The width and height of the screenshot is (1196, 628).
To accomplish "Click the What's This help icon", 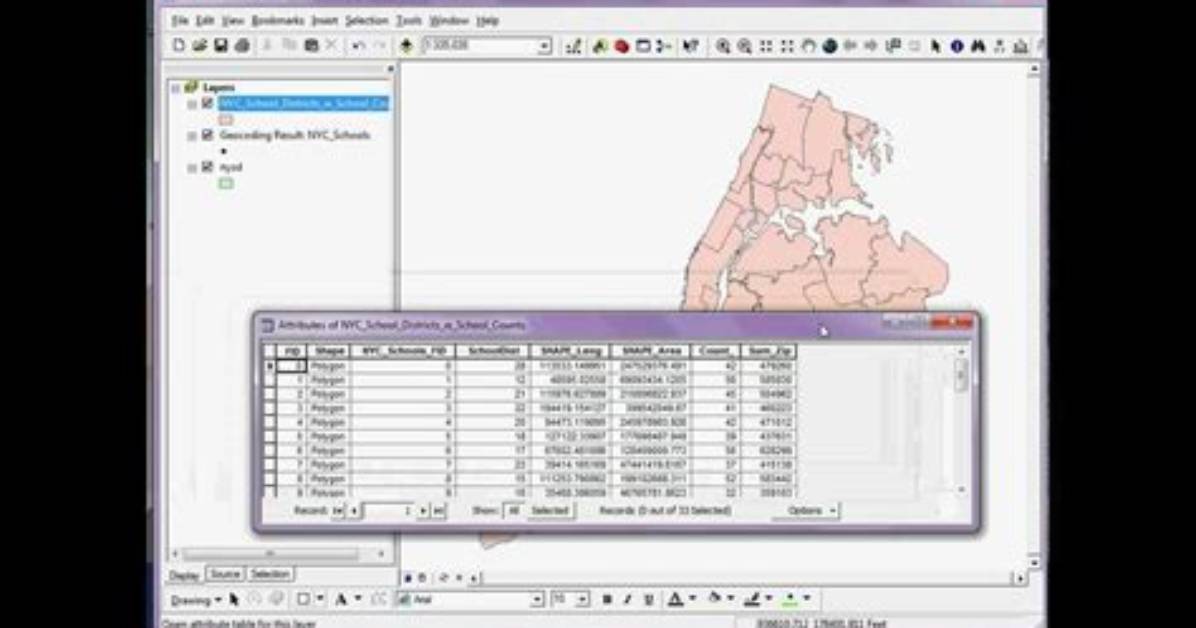I will pos(690,47).
